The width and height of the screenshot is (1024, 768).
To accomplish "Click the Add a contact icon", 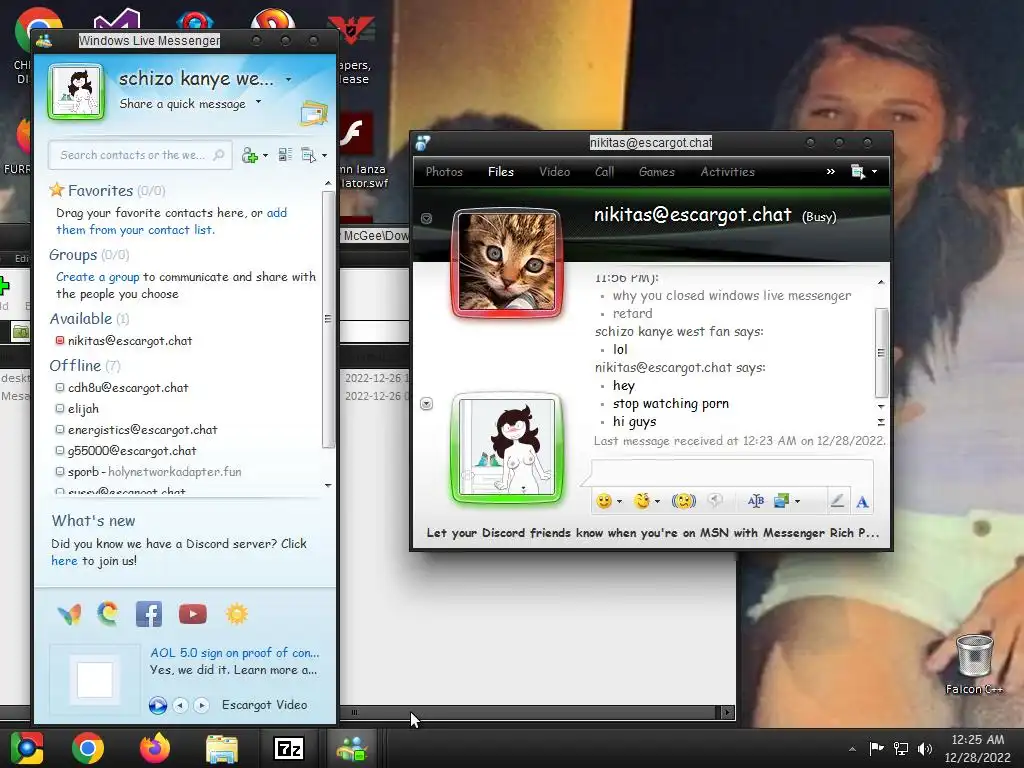I will point(249,155).
